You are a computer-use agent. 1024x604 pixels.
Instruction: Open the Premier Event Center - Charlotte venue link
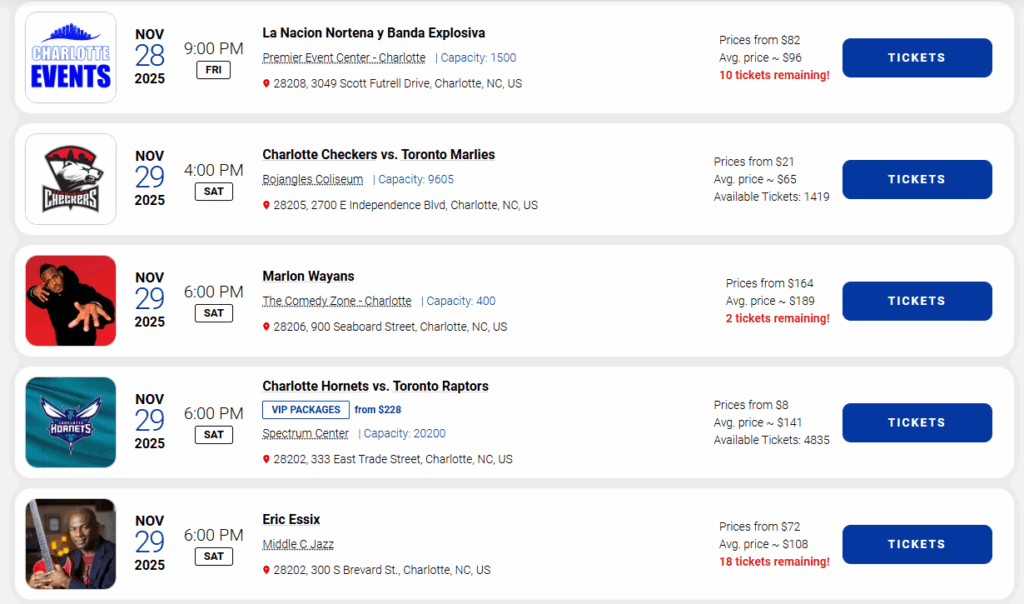pos(343,58)
